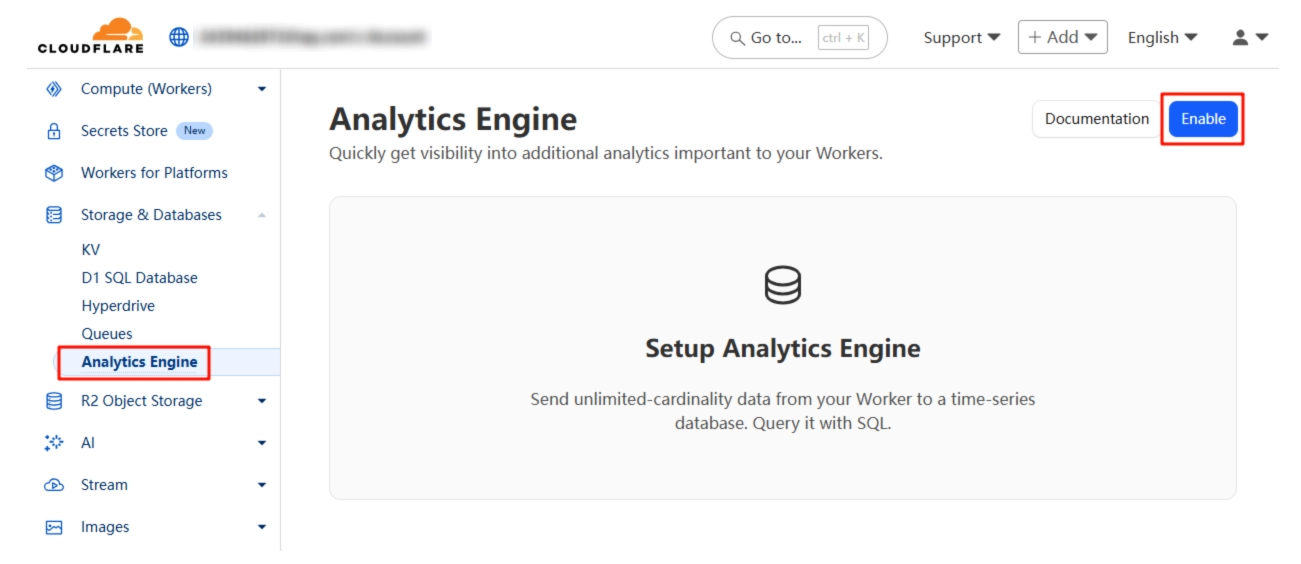Click the database icon above Setup Analytics Engine
Viewport: 1301px width, 564px height.
tap(782, 286)
